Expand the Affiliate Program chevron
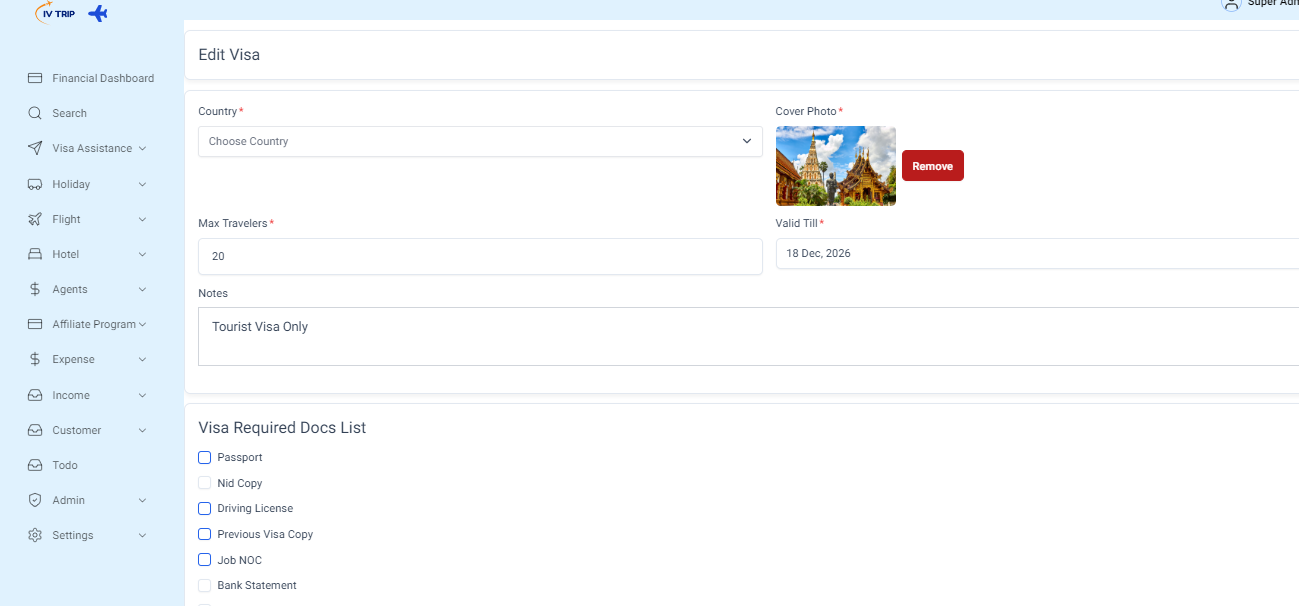 click(142, 324)
